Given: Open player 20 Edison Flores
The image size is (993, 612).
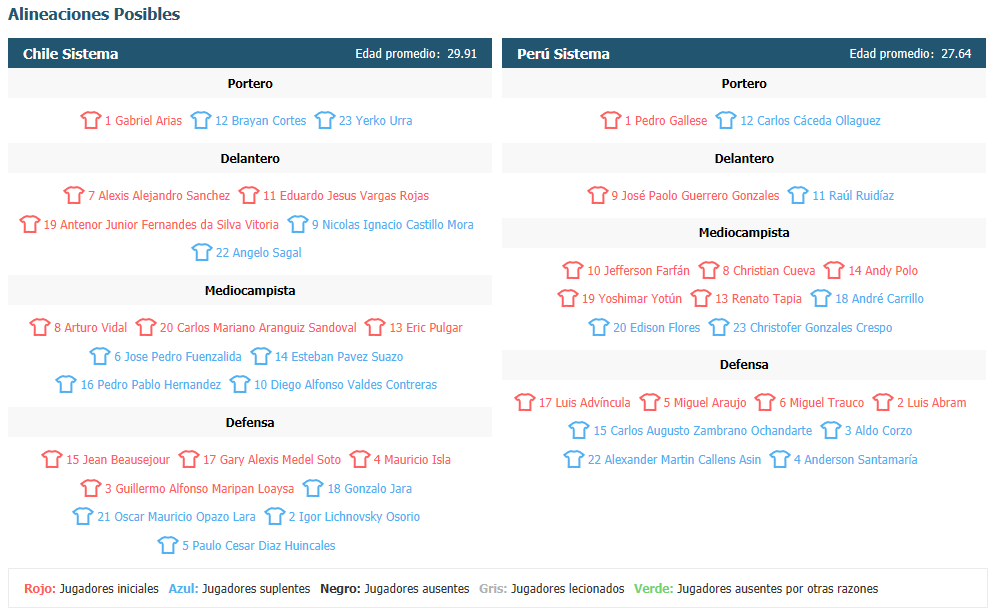Looking at the screenshot, I should click(657, 328).
